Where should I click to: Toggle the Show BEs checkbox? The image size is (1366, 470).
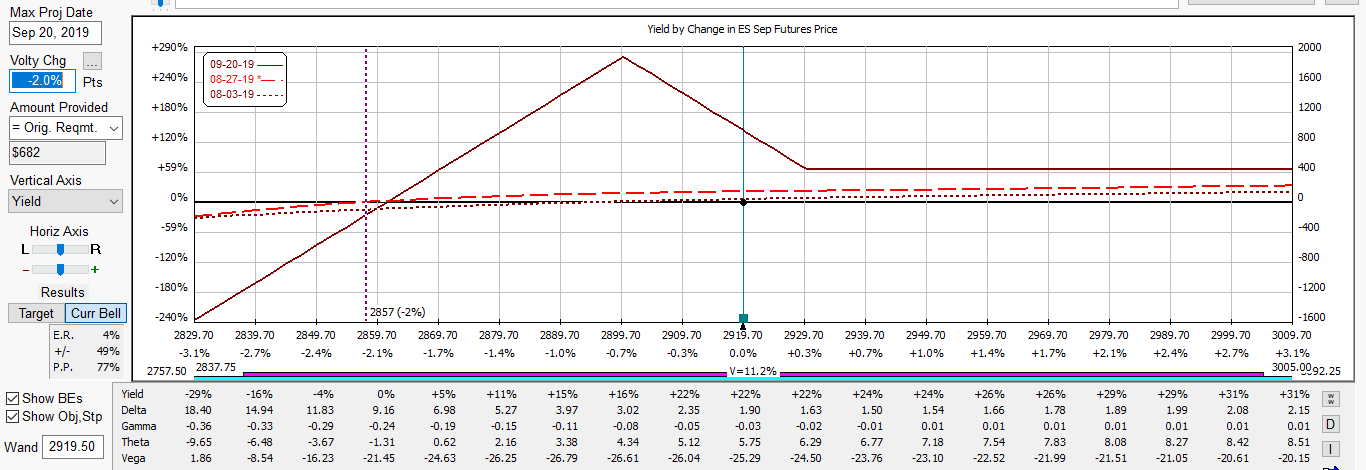tap(13, 399)
